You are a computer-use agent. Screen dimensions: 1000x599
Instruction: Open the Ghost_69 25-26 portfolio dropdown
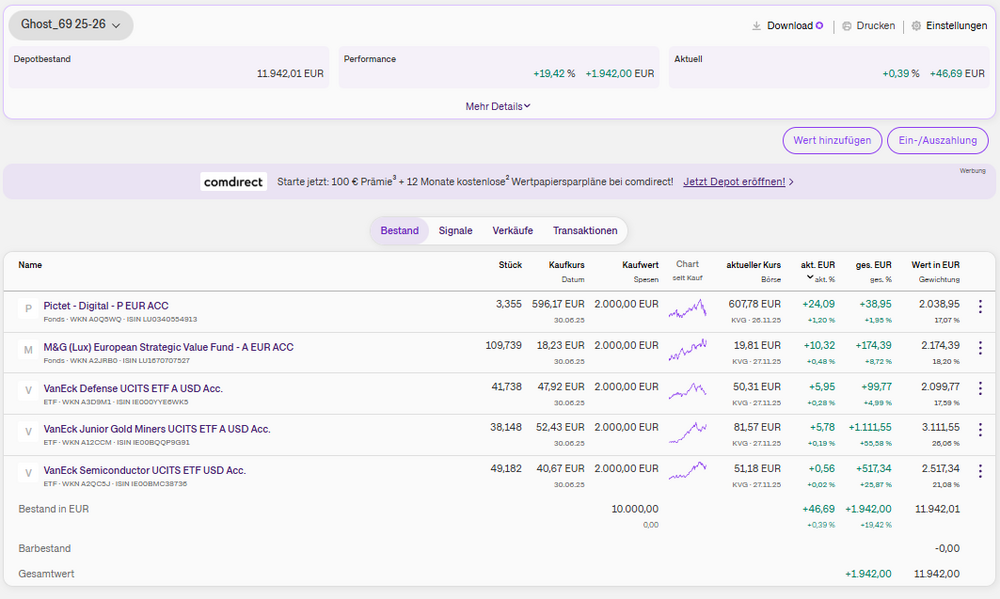[x=71, y=25]
